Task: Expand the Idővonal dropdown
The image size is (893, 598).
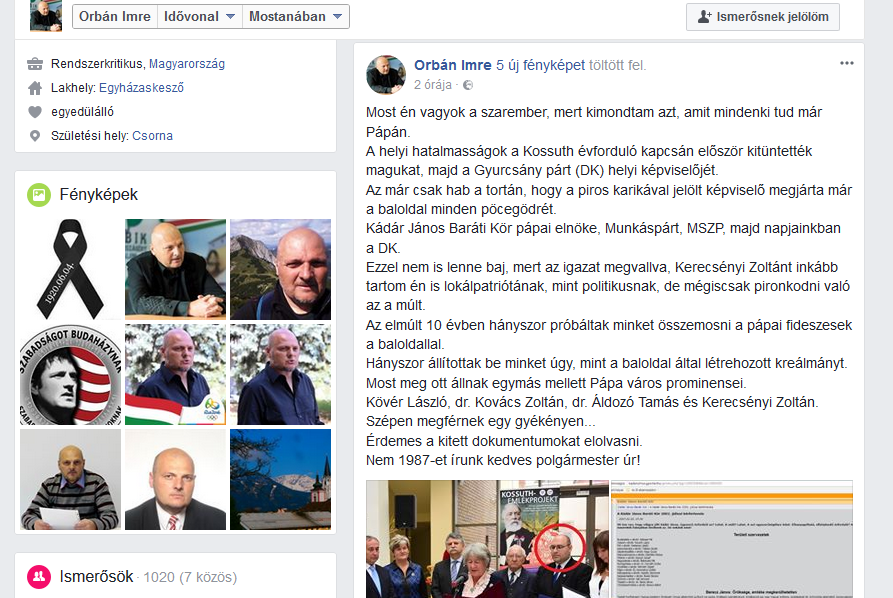Action: 200,17
